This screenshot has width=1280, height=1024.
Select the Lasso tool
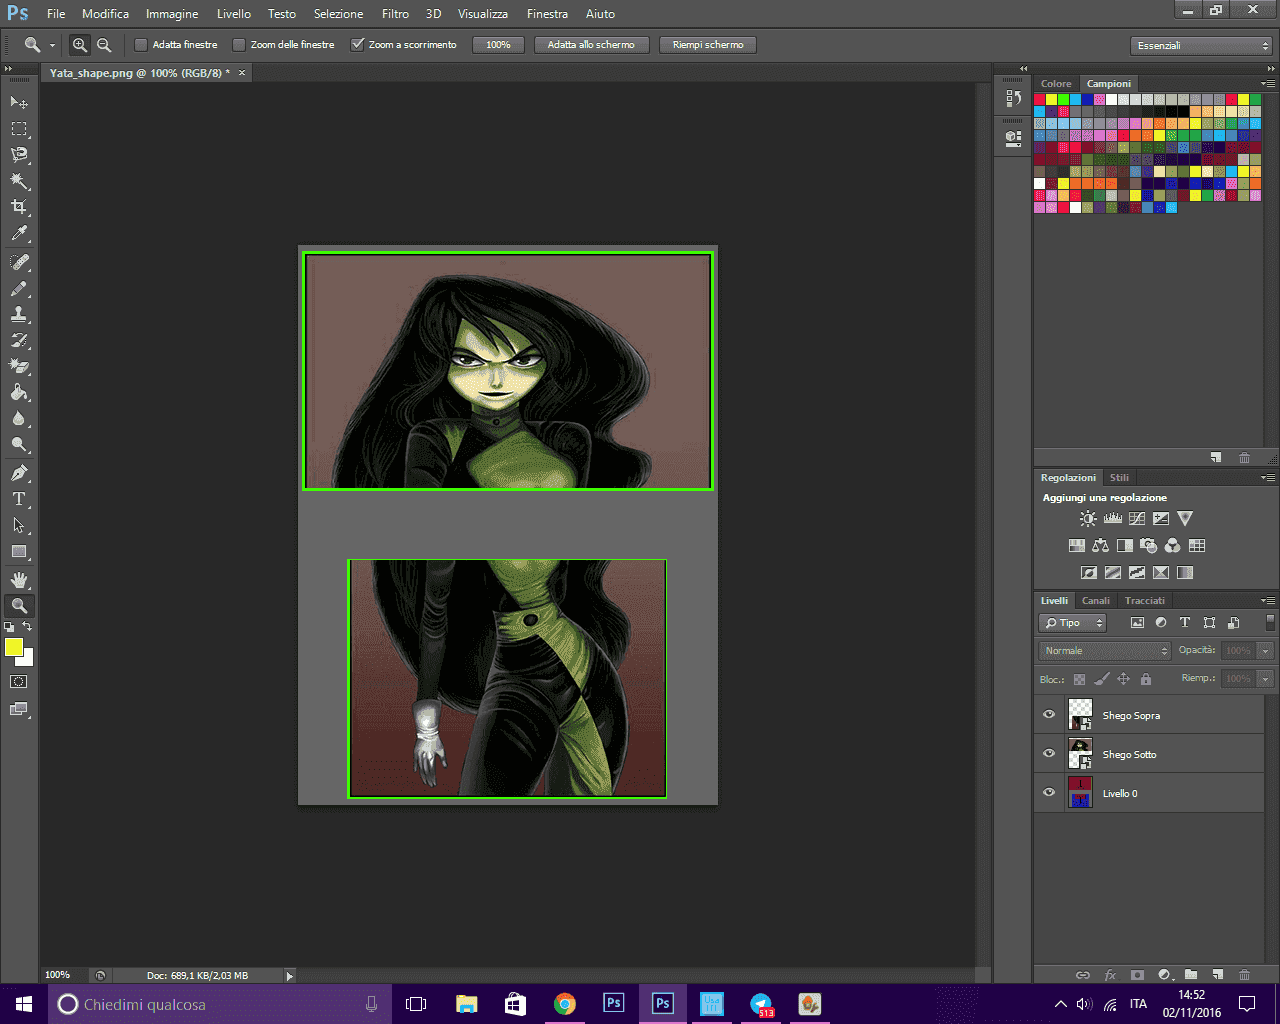pos(19,155)
